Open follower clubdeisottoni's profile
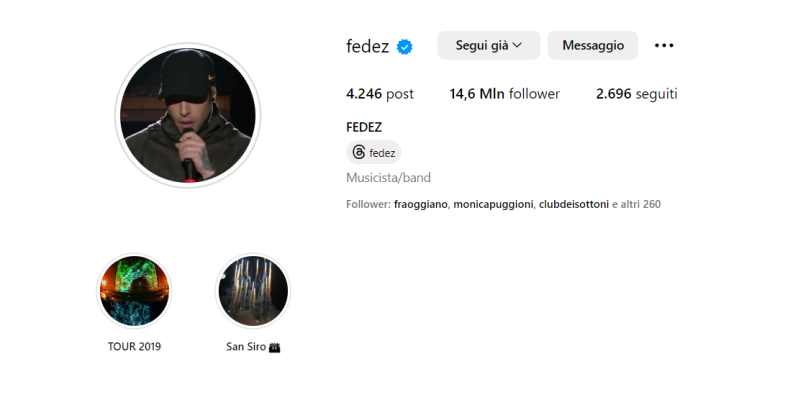793x400 pixels. coord(574,204)
